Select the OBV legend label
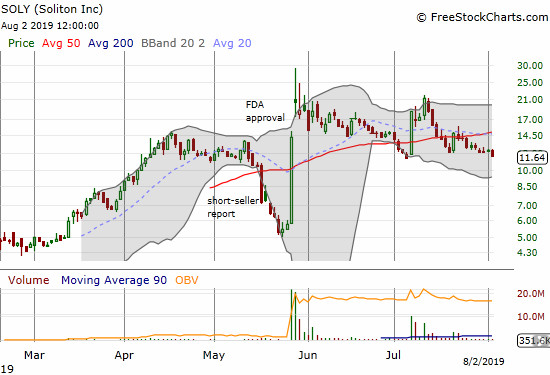Image resolution: width=550 pixels, height=375 pixels. tap(187, 280)
